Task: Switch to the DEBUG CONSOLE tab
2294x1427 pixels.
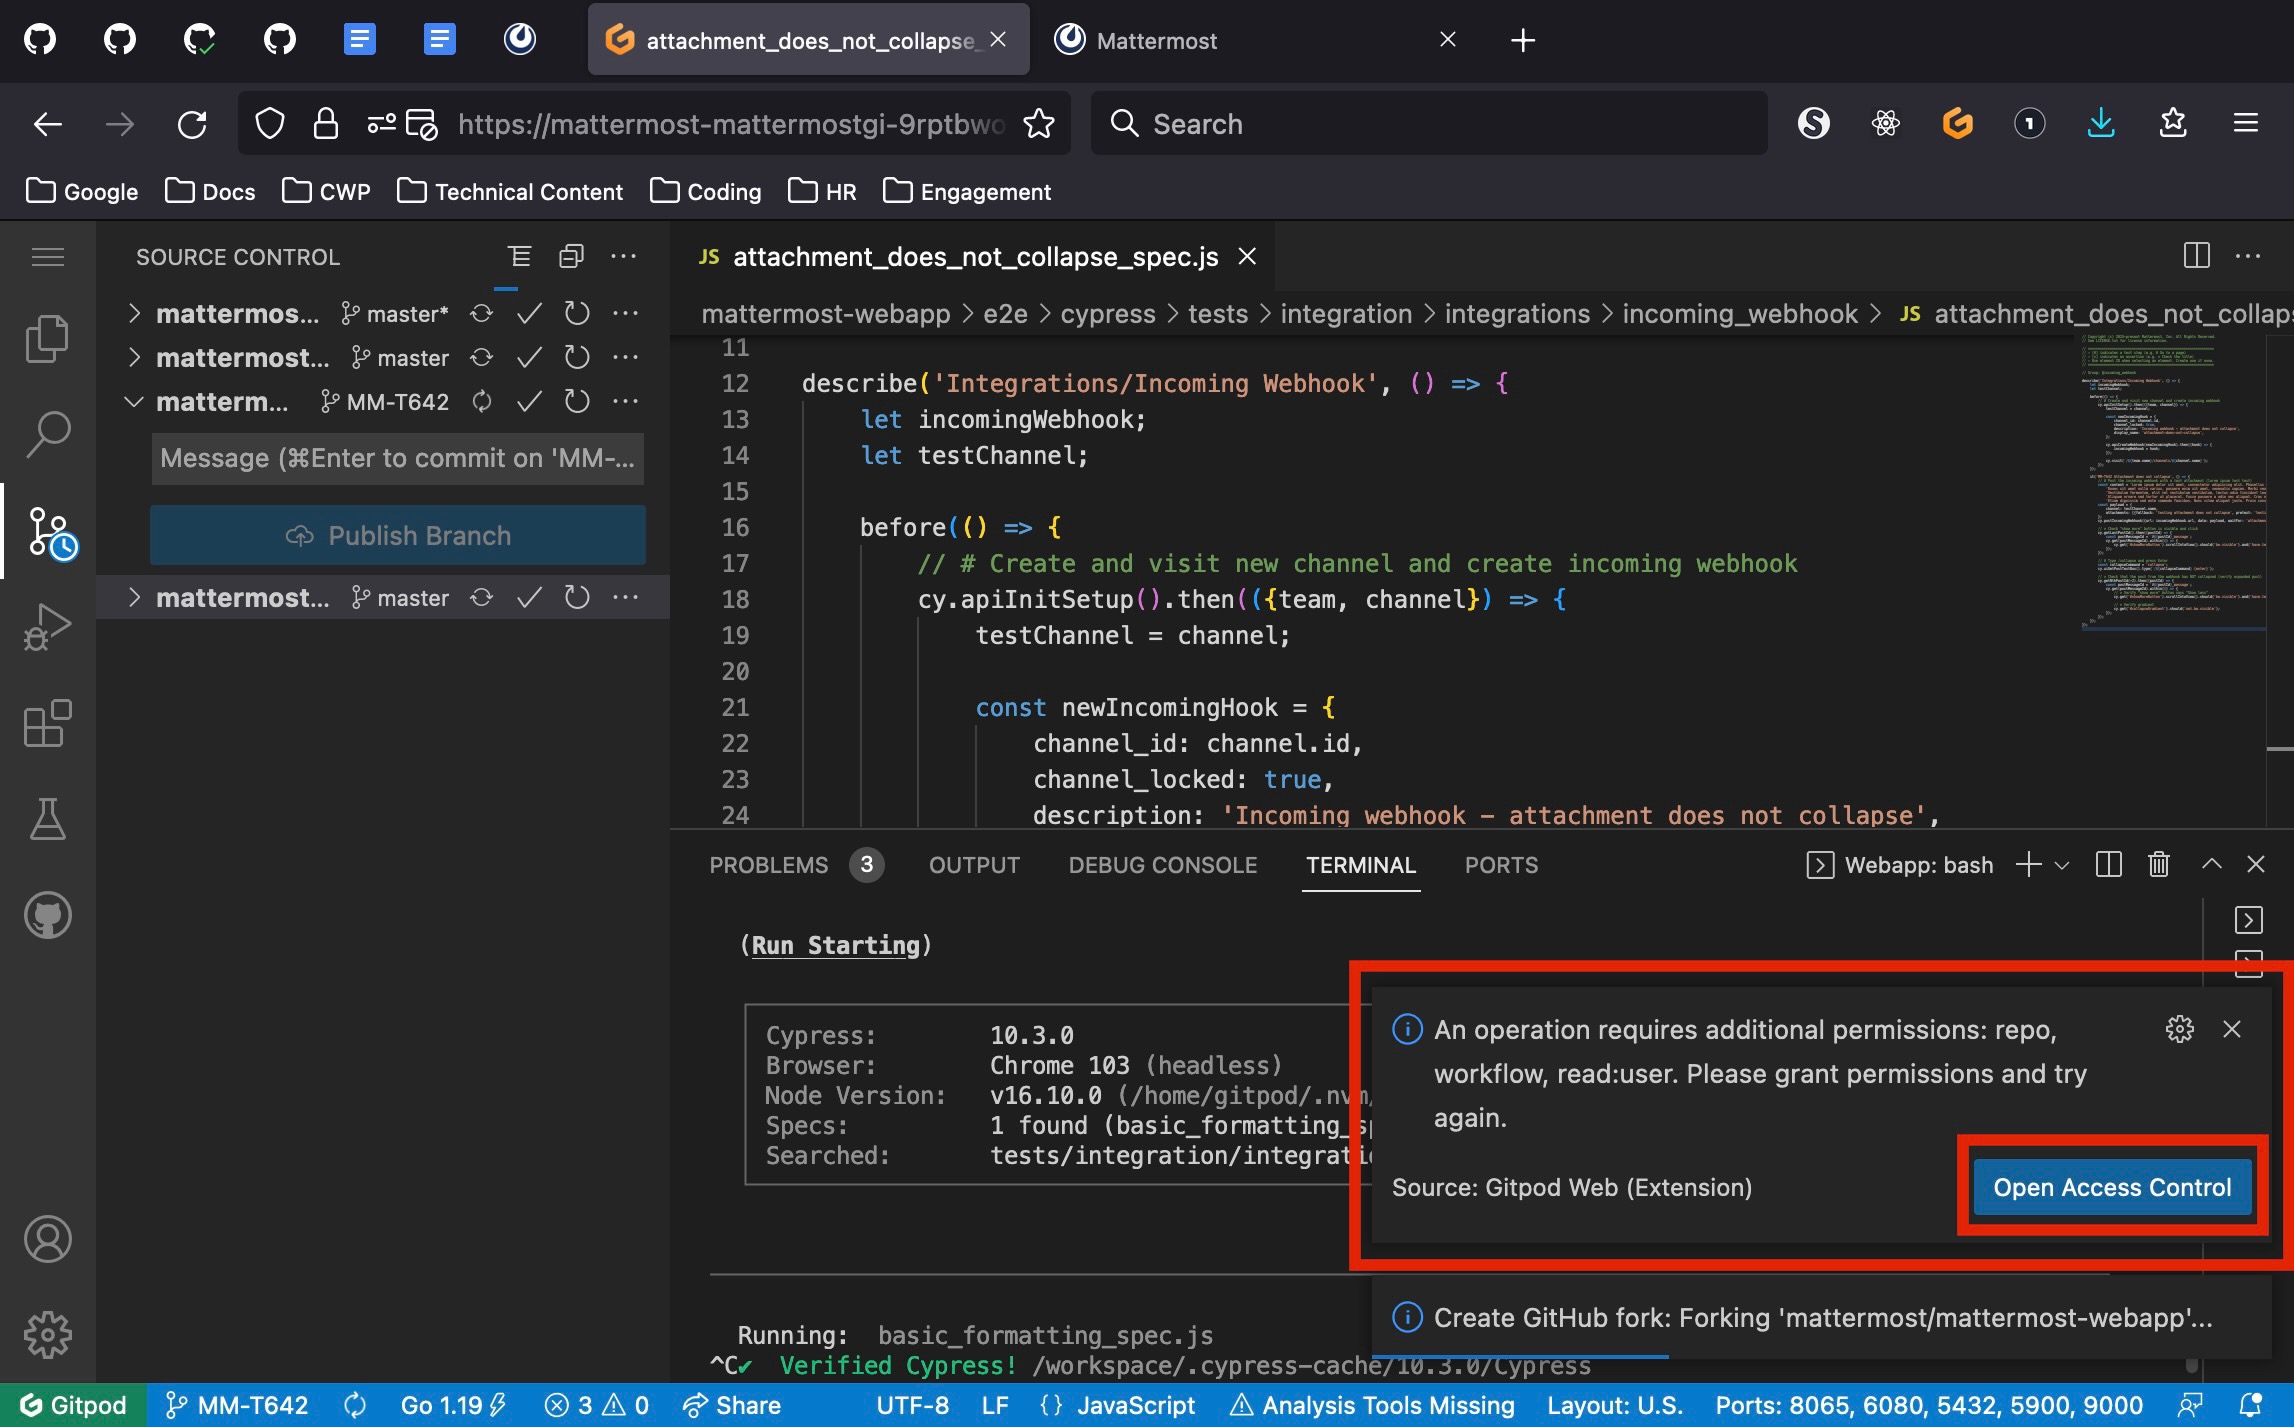Action: [x=1162, y=865]
